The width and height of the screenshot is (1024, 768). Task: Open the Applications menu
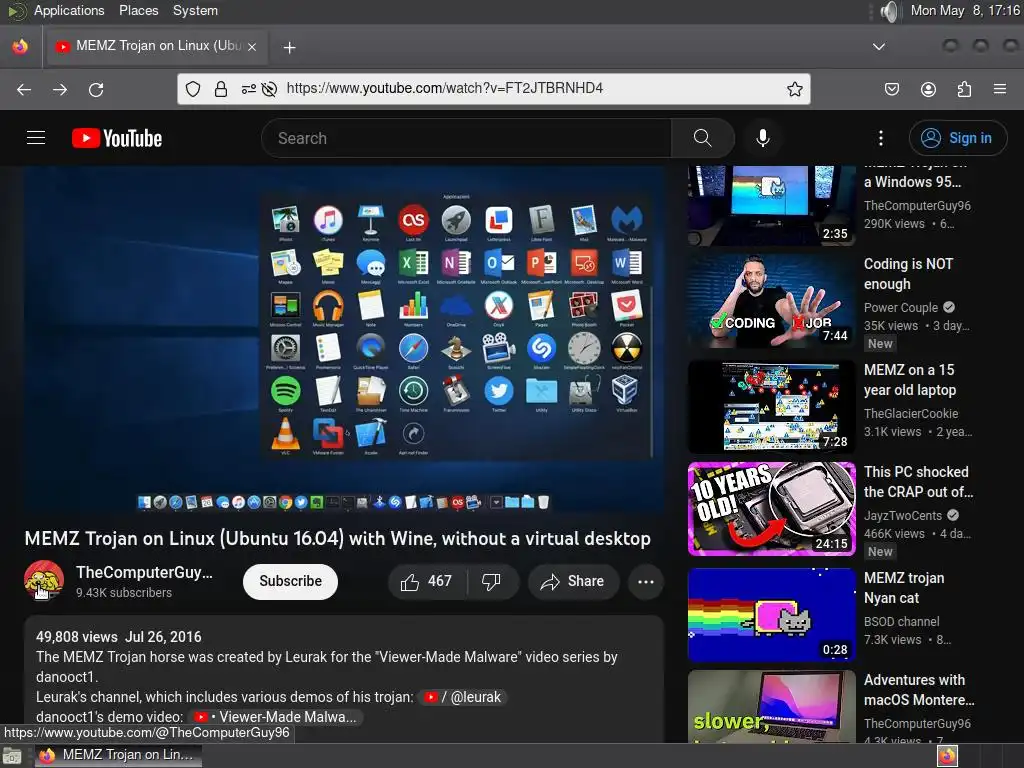pyautogui.click(x=69, y=10)
